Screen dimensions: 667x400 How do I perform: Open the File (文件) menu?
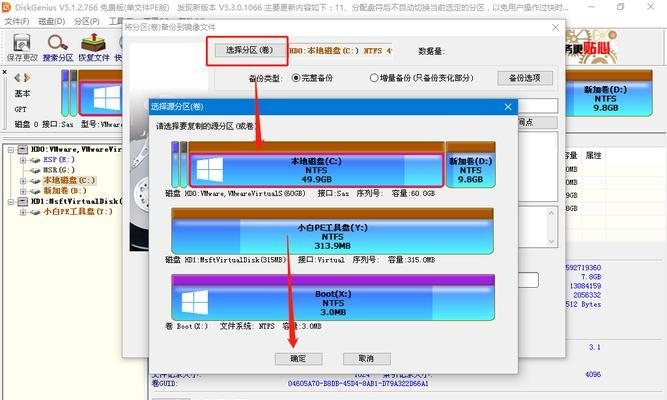pyautogui.click(x=17, y=21)
